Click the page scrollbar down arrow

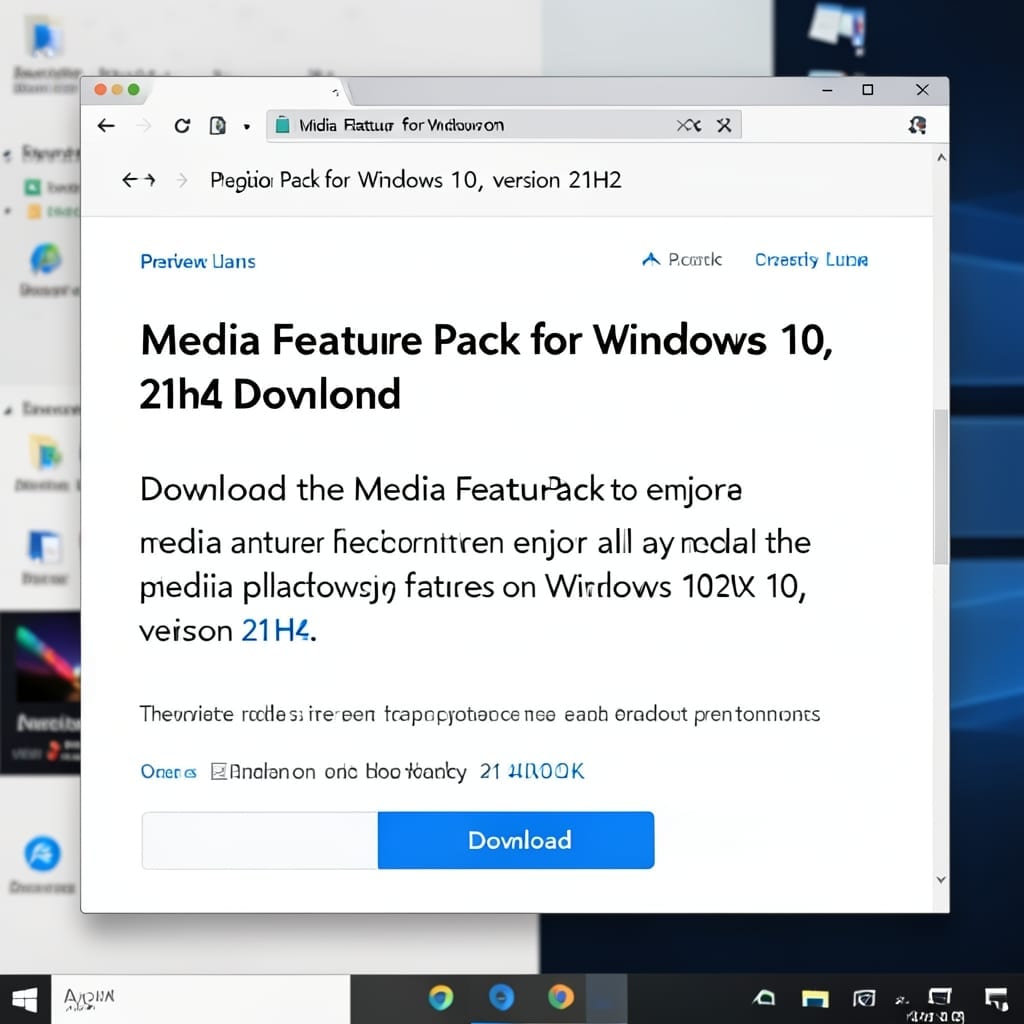(x=941, y=880)
